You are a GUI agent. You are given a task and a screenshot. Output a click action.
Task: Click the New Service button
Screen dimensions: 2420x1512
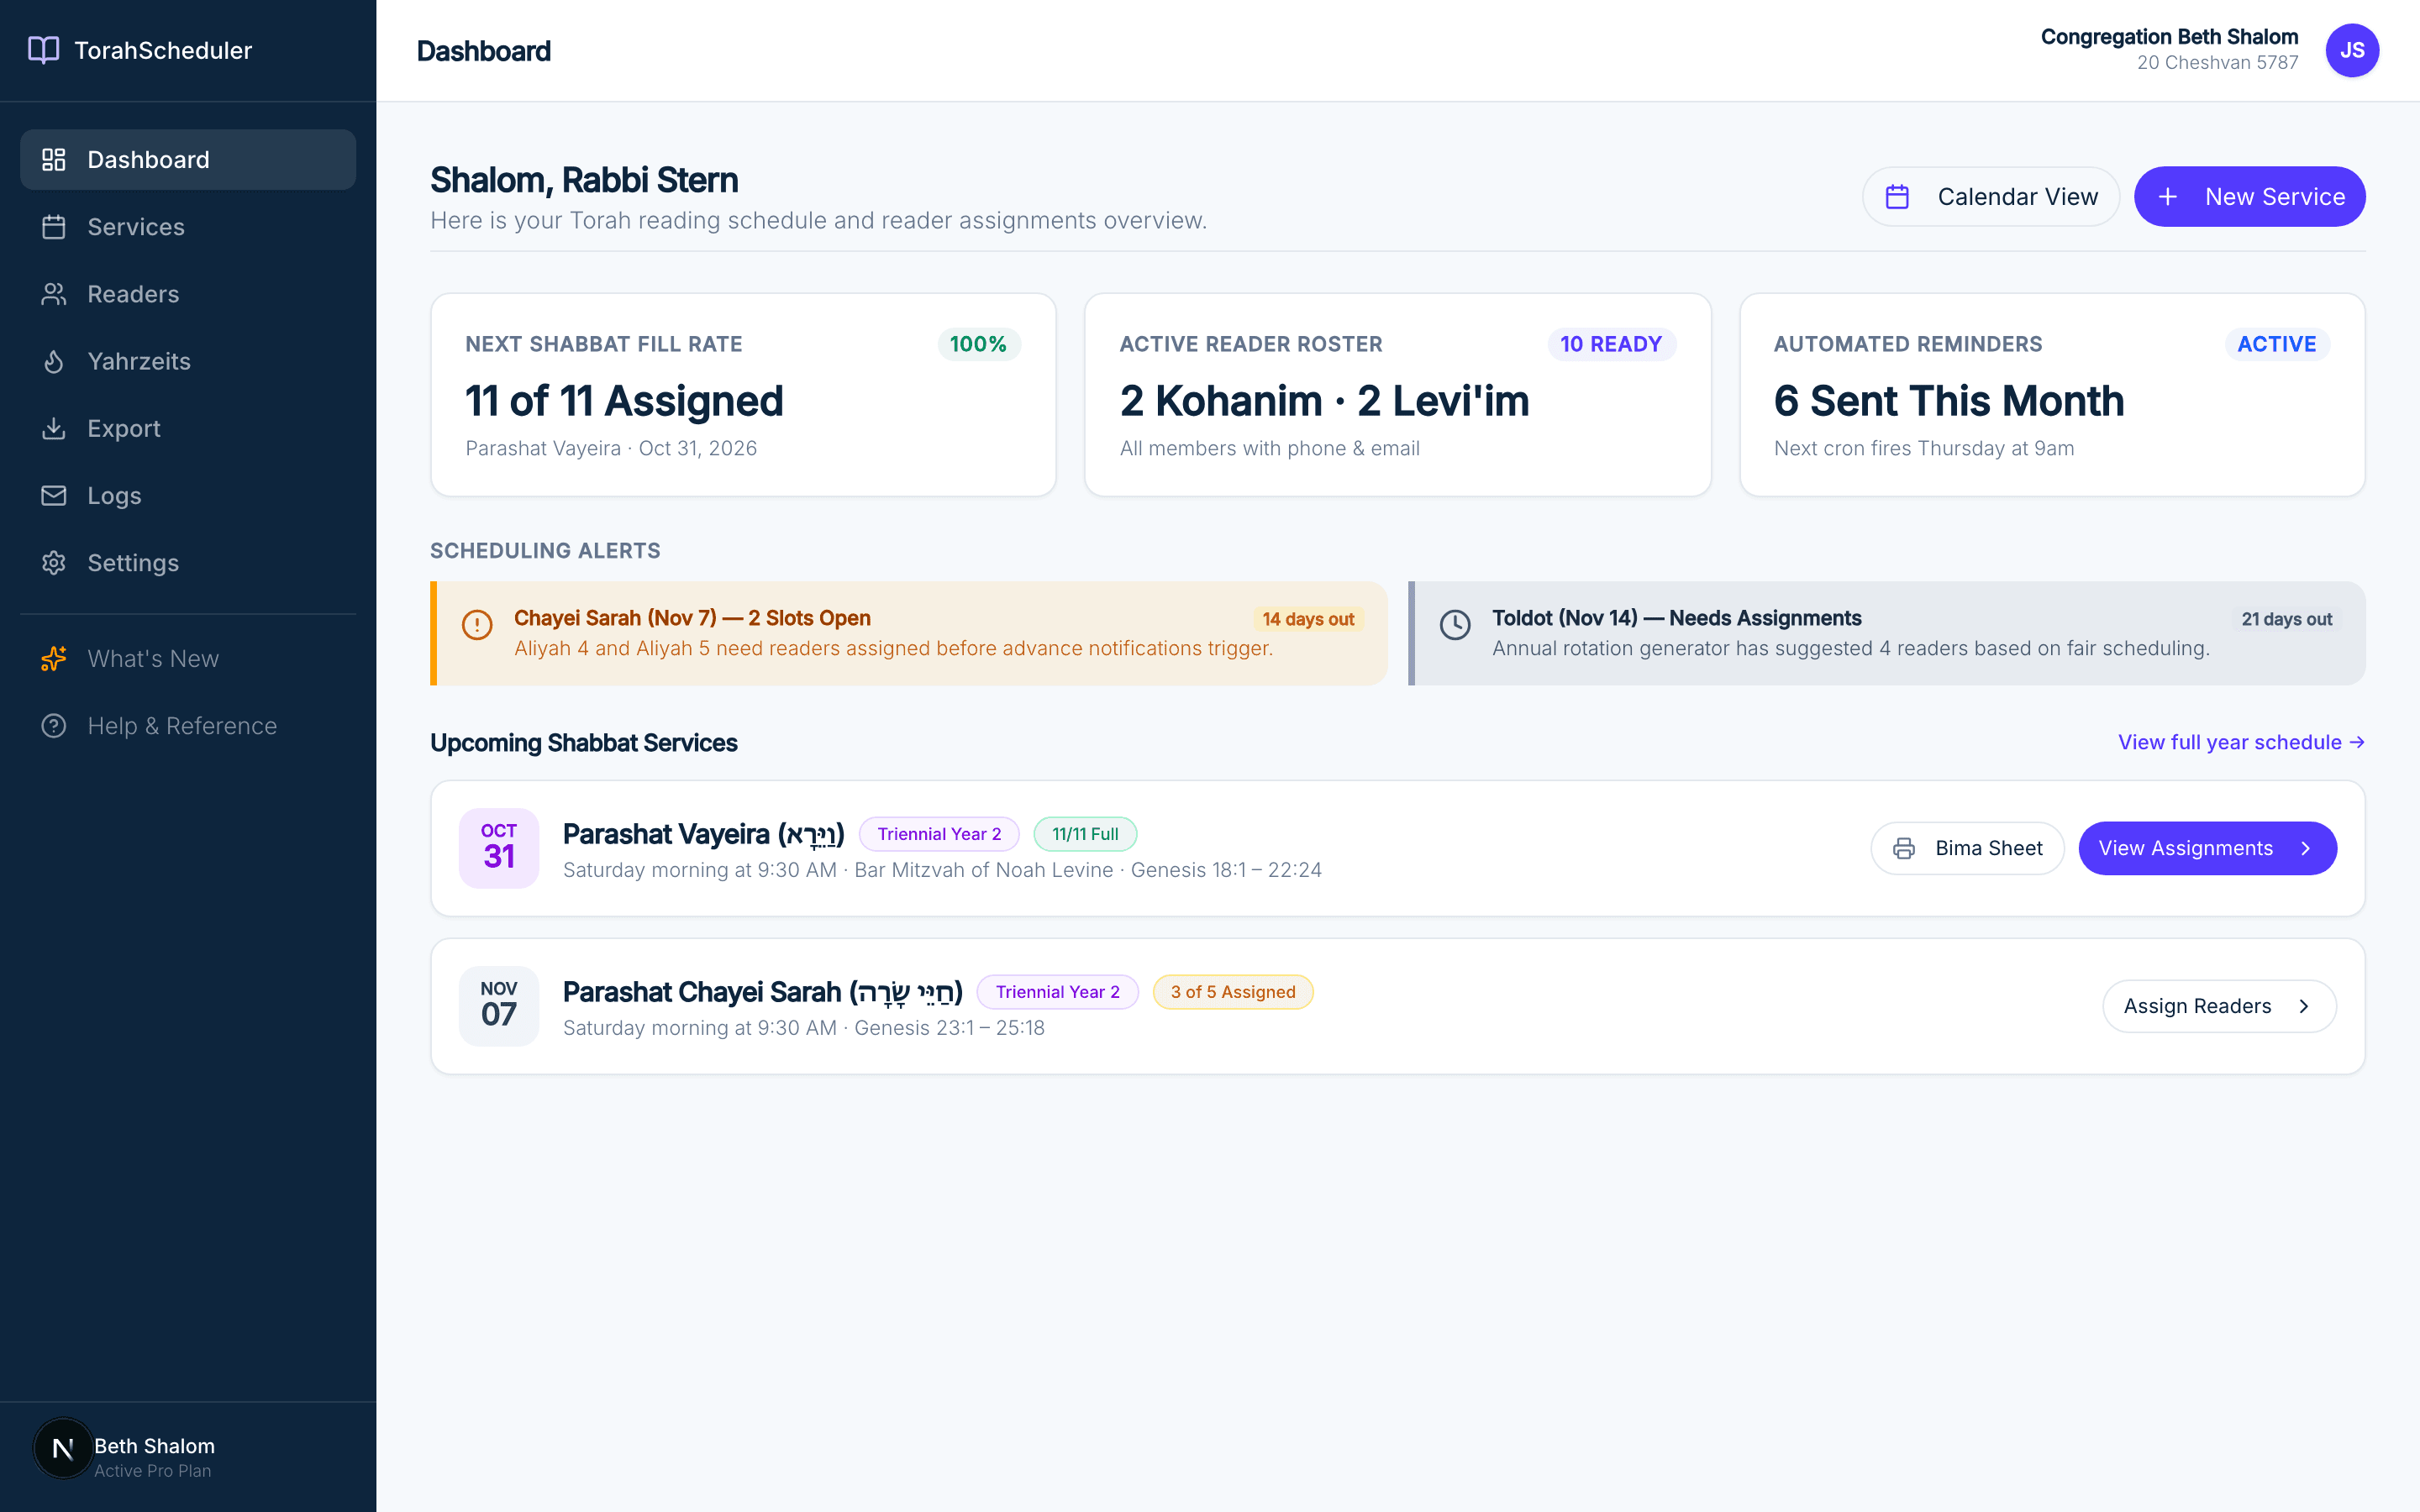(2249, 197)
